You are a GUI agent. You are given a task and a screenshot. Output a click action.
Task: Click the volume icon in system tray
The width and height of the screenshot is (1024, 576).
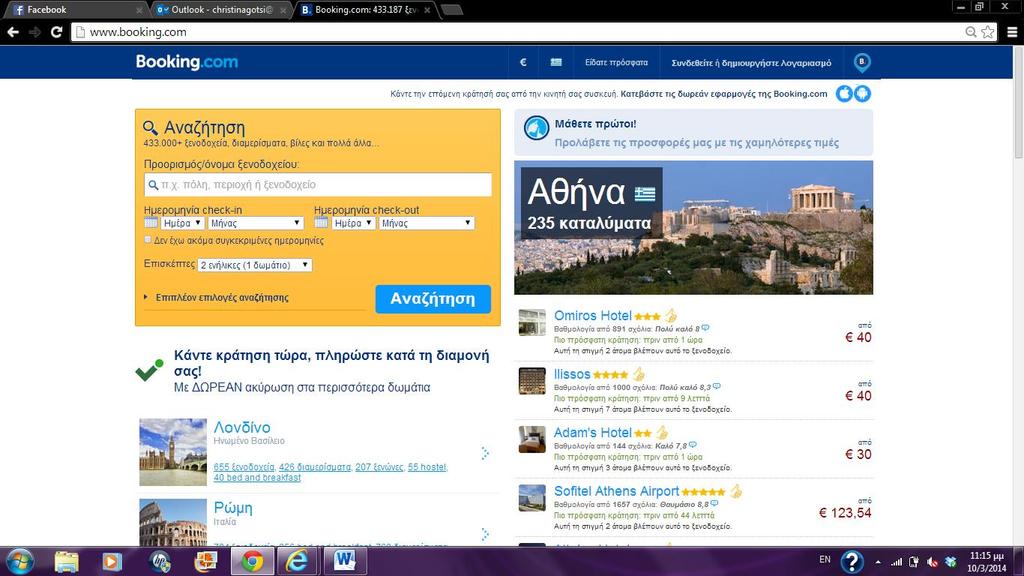pyautogui.click(x=933, y=562)
